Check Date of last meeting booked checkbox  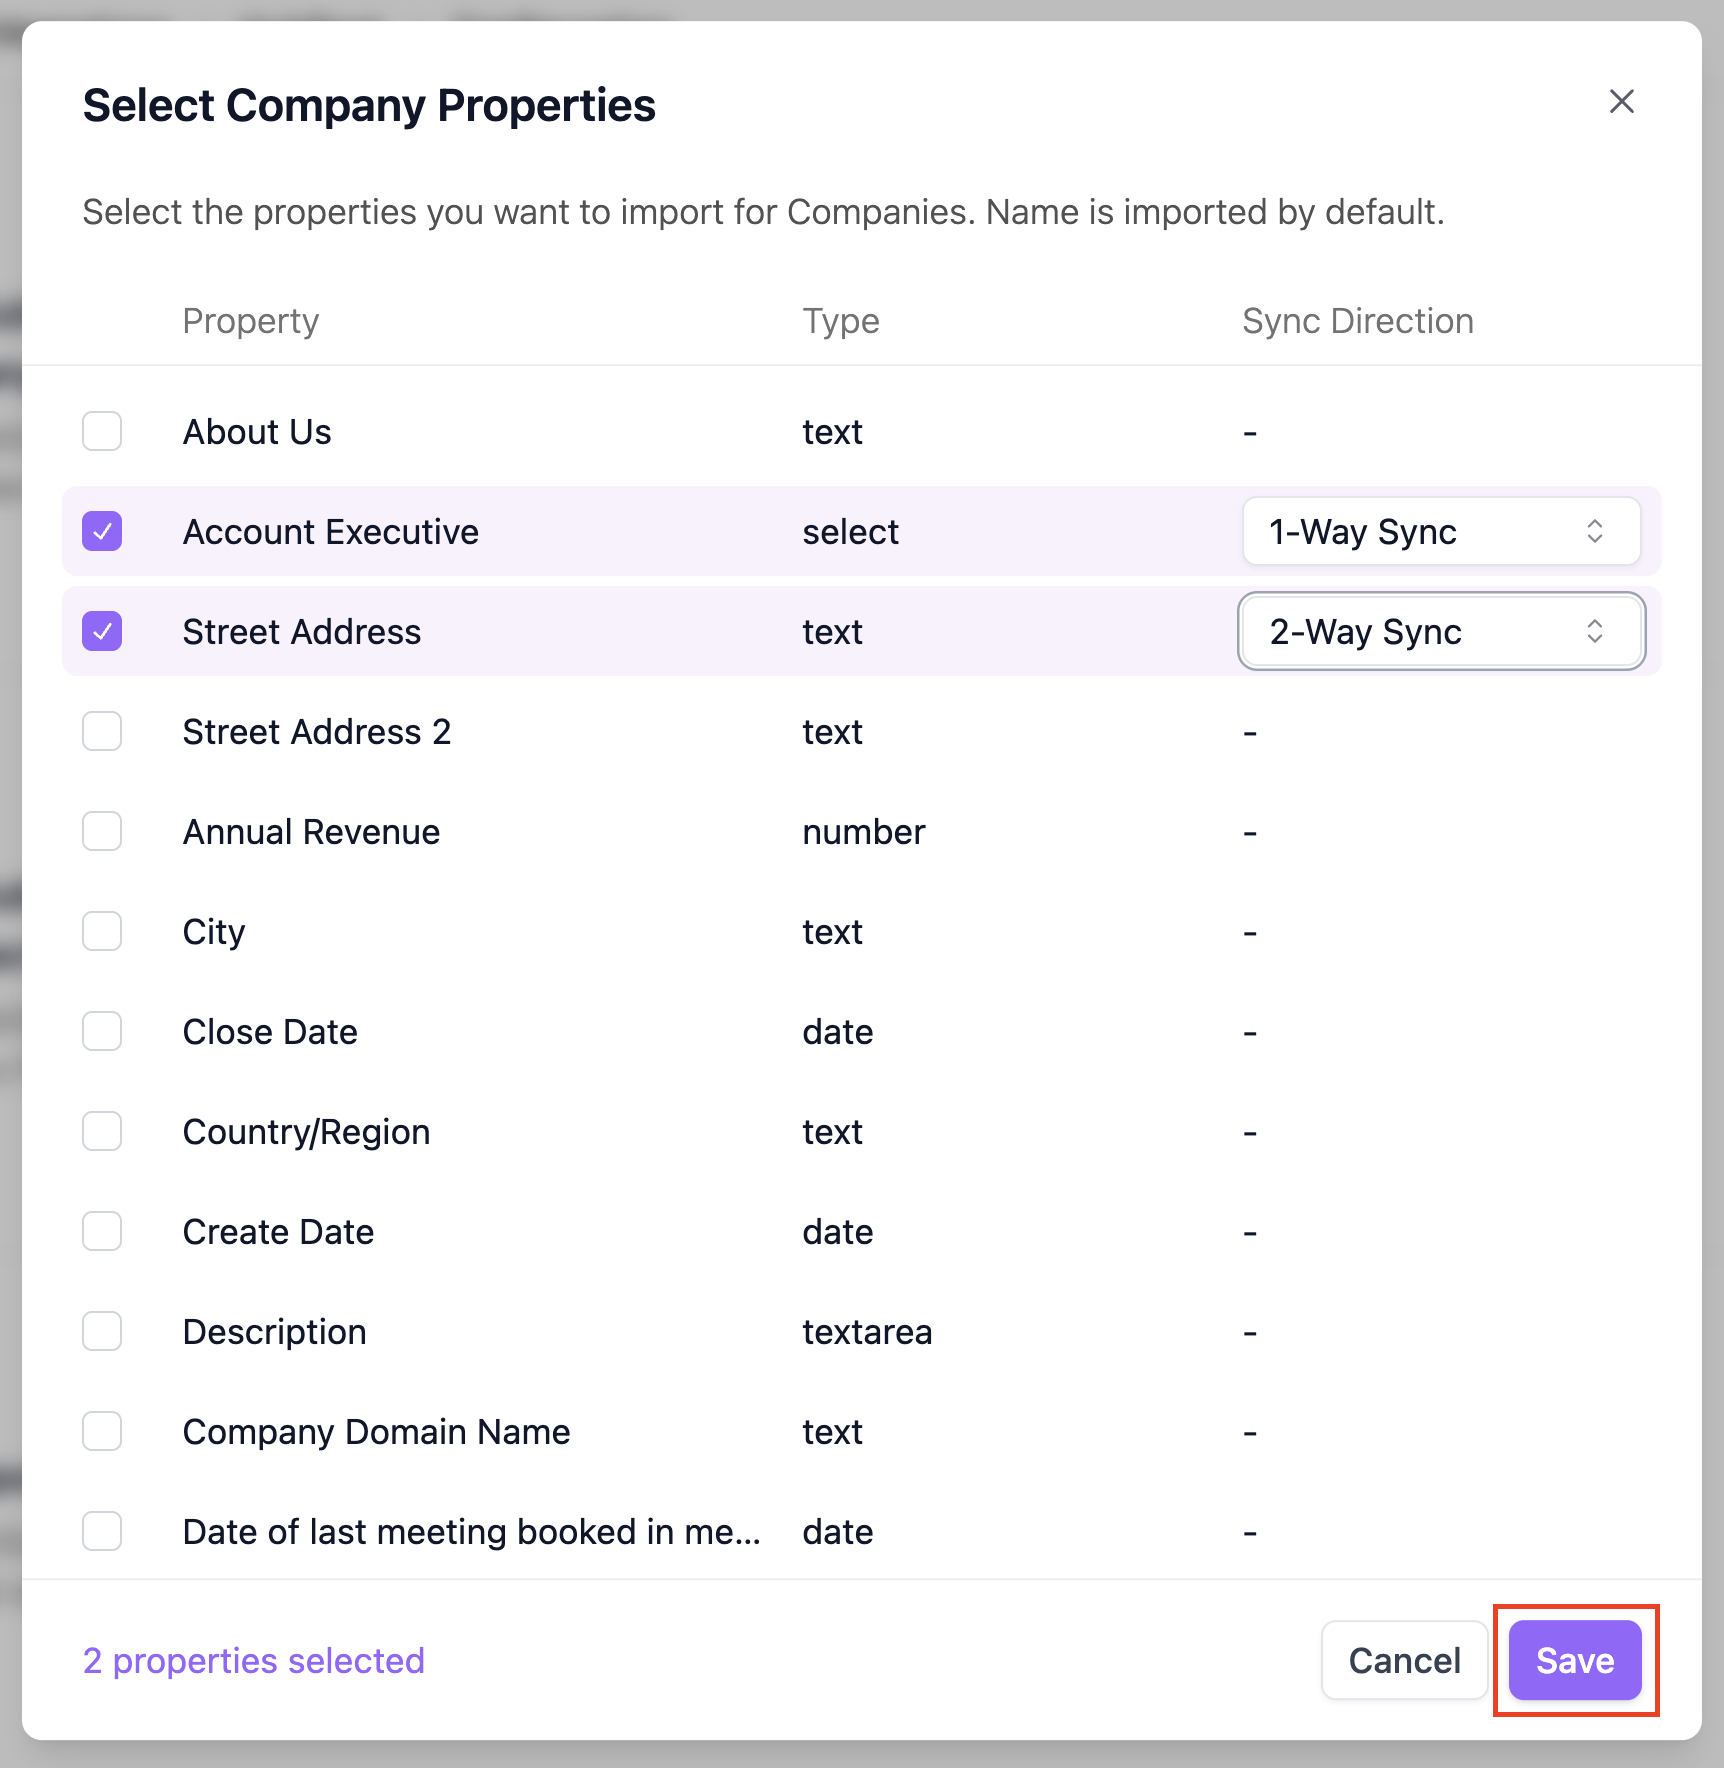(x=102, y=1531)
